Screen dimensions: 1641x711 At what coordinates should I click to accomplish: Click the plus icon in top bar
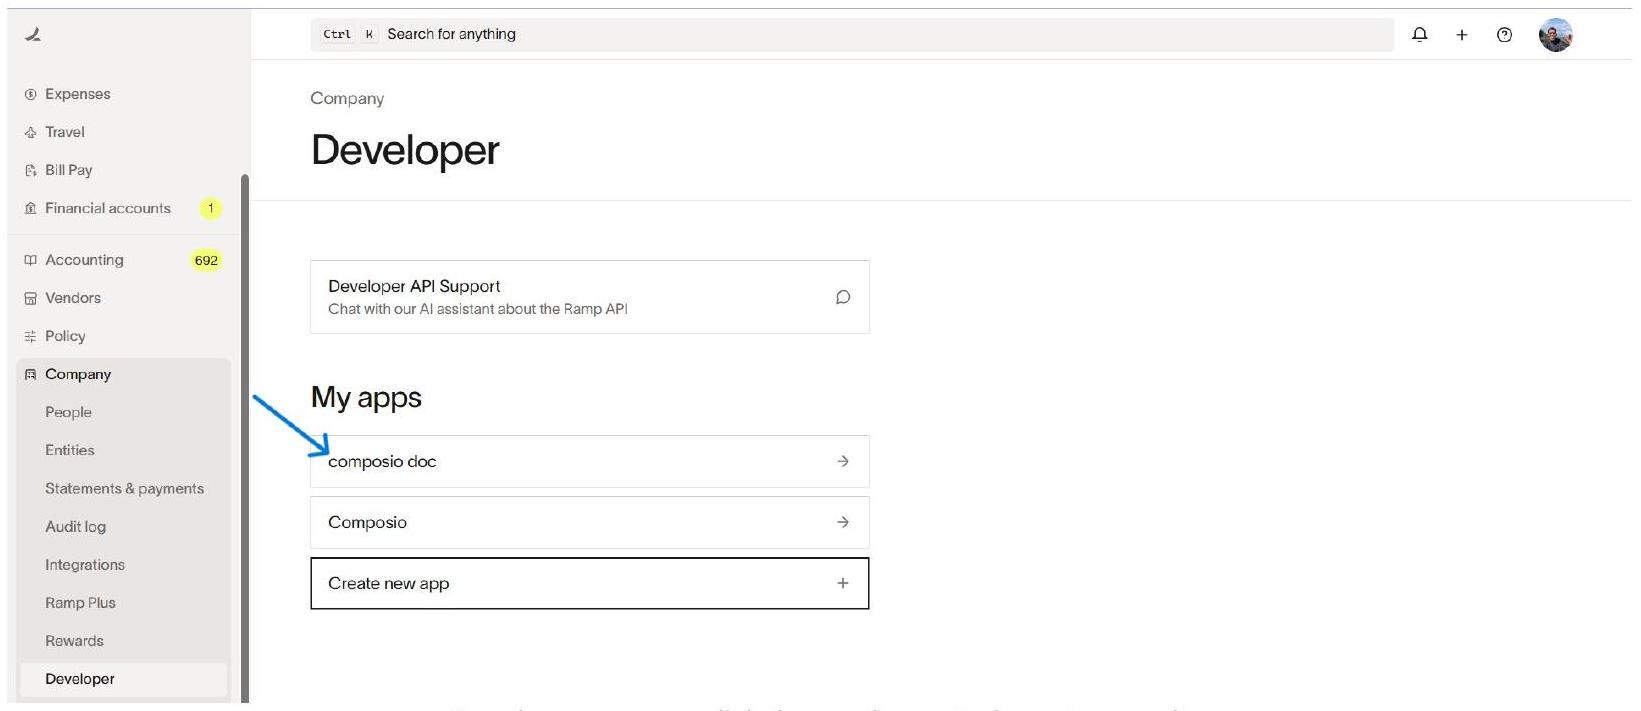(1462, 35)
